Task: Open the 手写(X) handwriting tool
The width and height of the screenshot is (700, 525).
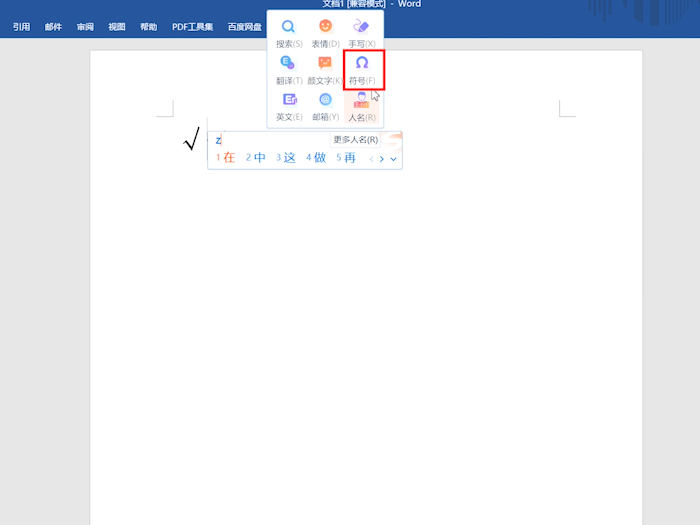Action: tap(362, 33)
